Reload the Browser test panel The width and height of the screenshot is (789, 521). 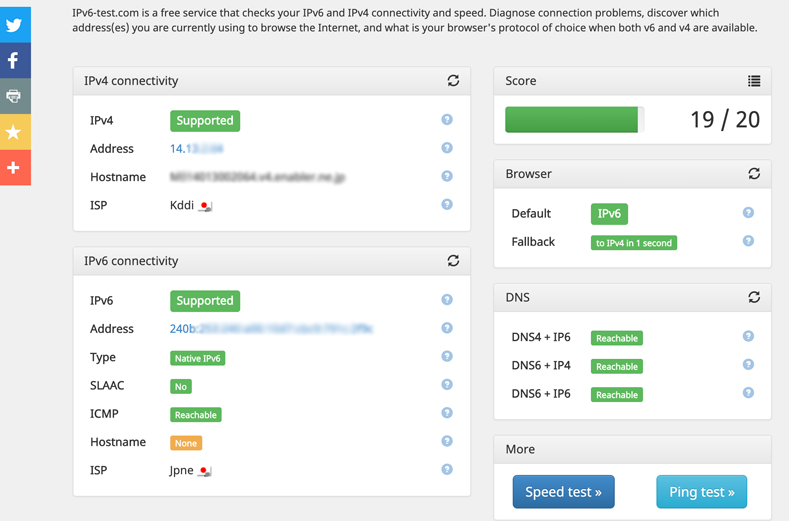pos(754,174)
